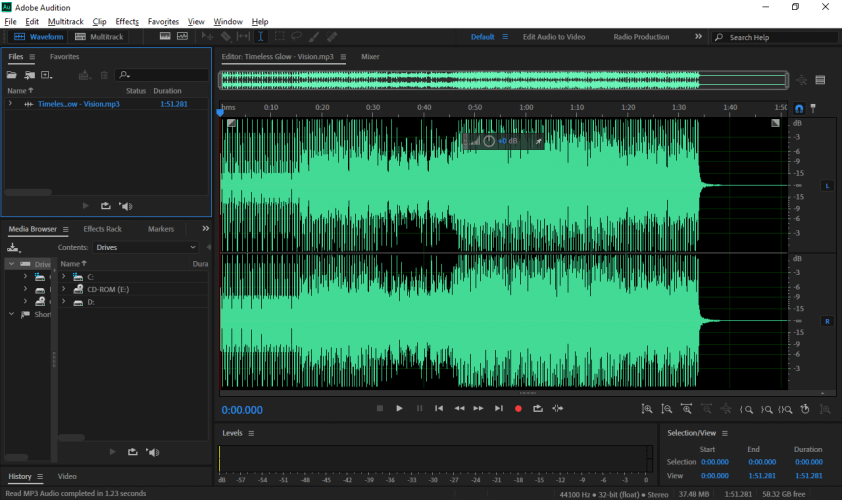The height and width of the screenshot is (500, 842).
Task: Toggle Loop Playback in transport
Action: (x=538, y=409)
